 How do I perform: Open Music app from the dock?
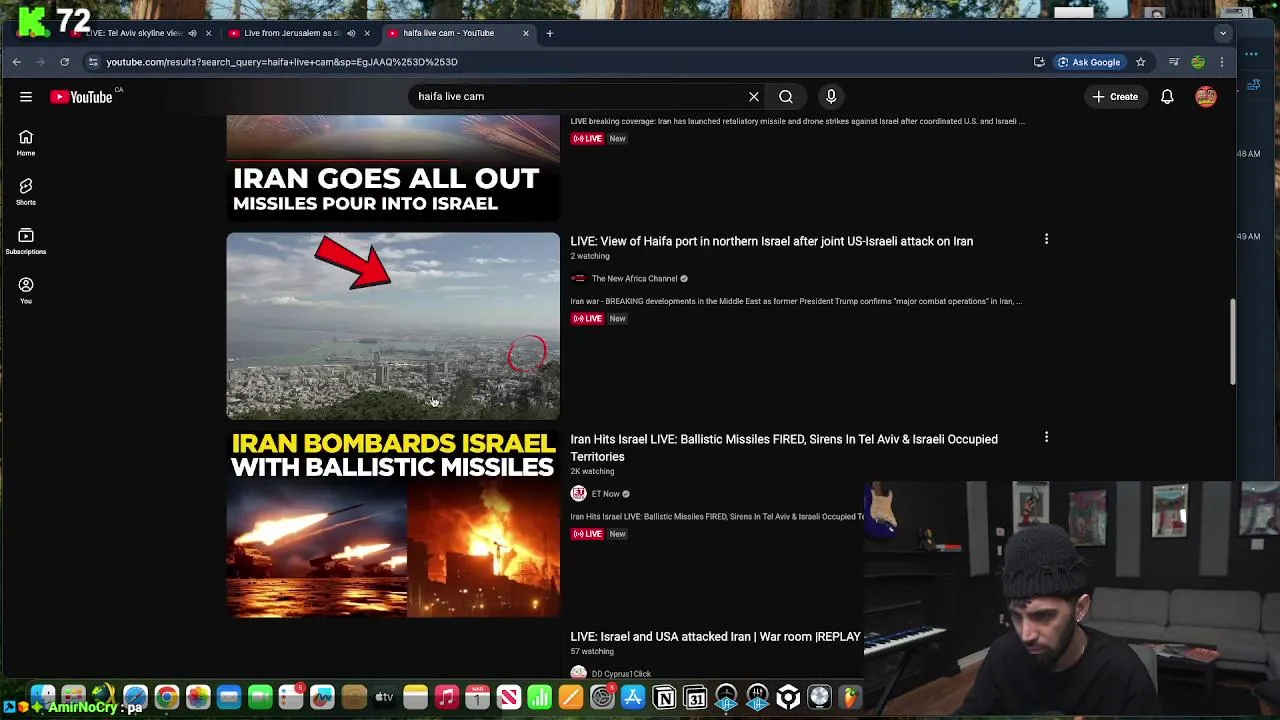click(x=447, y=697)
